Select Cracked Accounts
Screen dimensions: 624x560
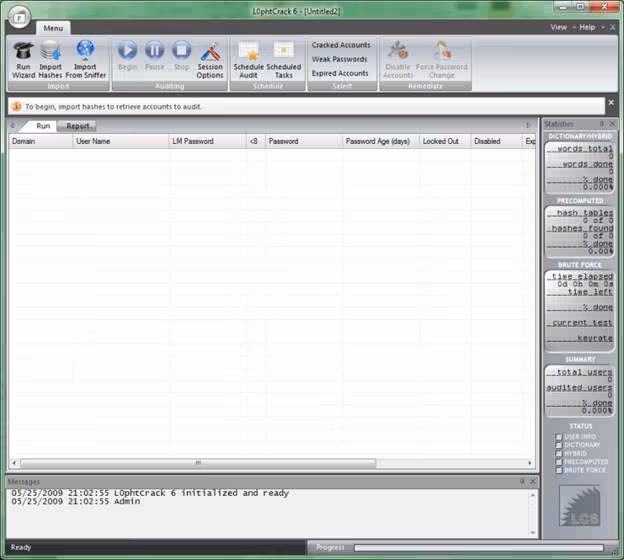click(x=341, y=45)
